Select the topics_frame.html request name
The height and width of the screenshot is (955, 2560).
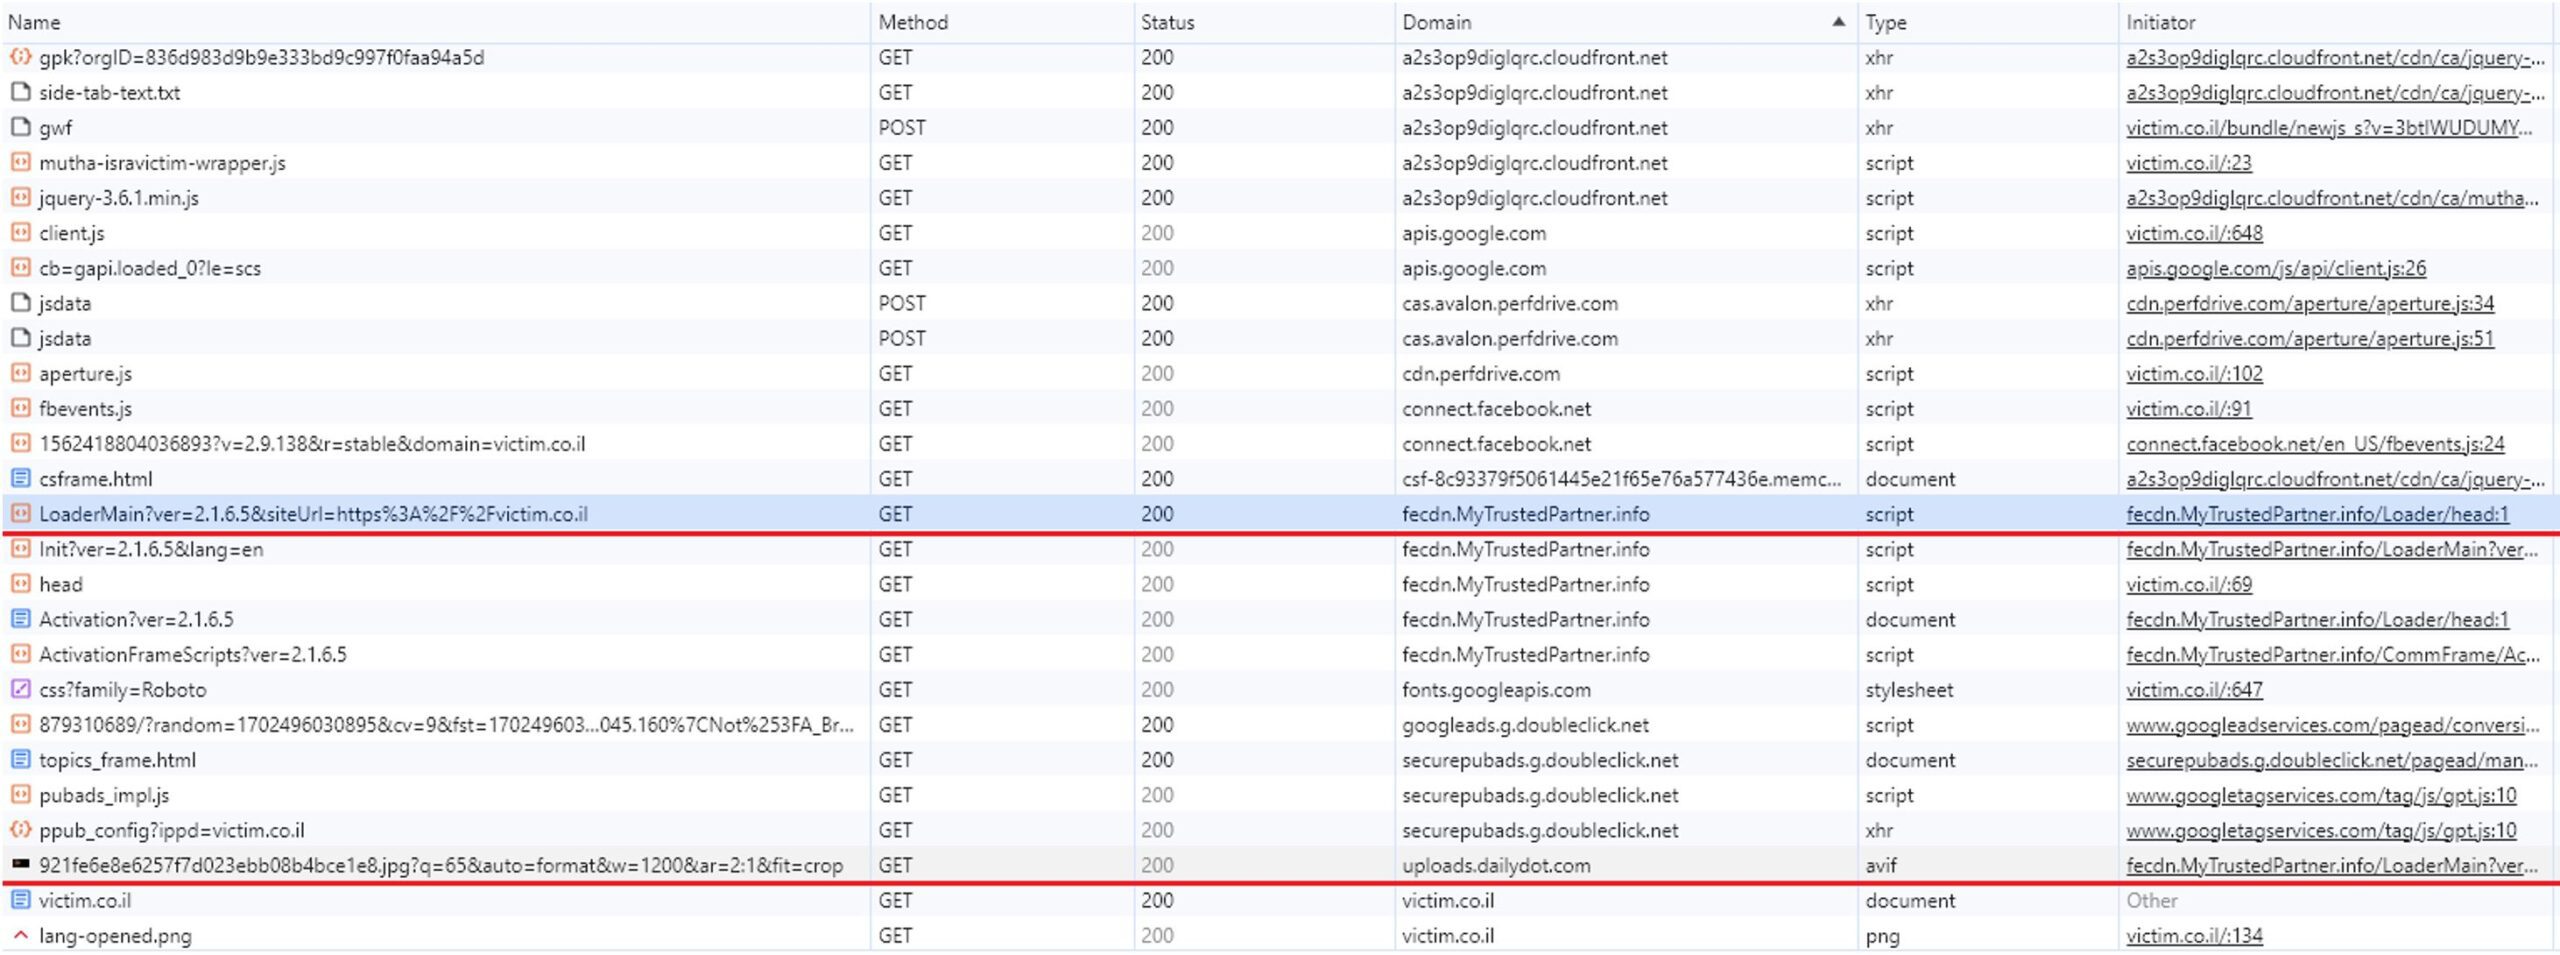(117, 759)
